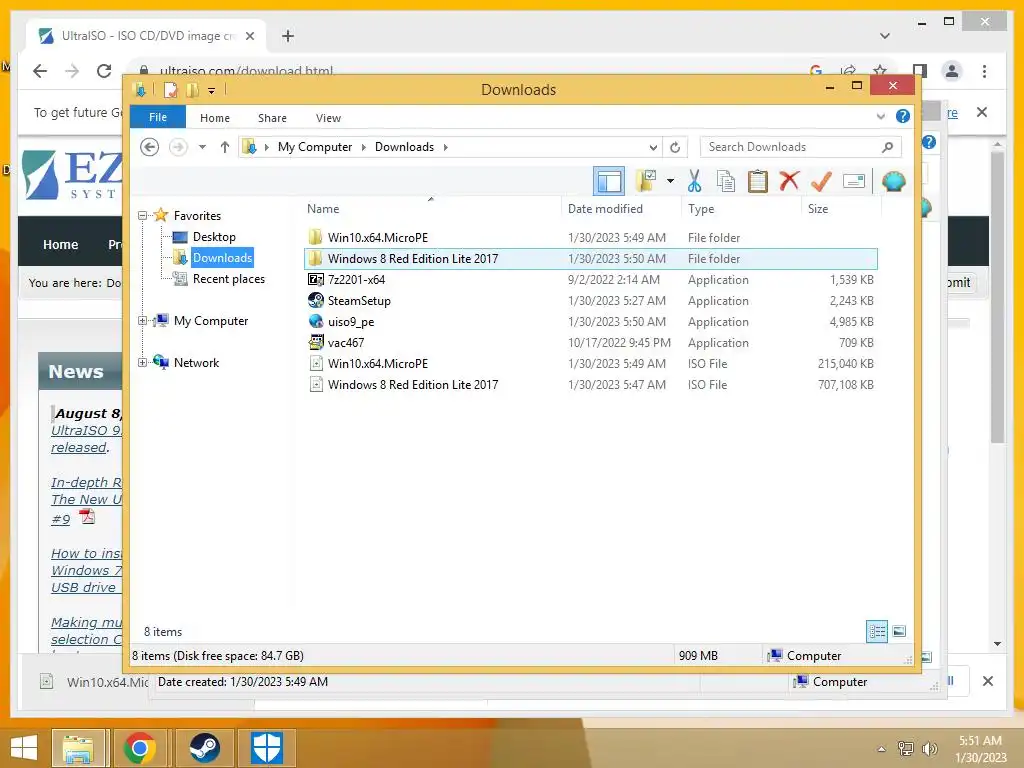Click the red X Delete icon
1024x768 pixels.
click(789, 180)
